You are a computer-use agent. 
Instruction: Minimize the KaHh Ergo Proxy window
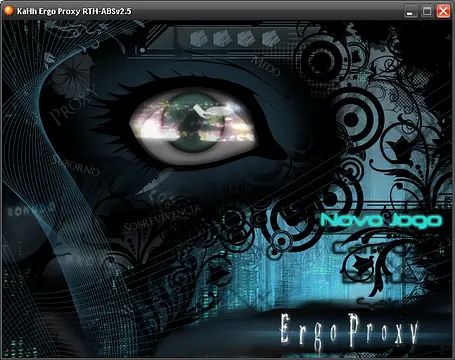(x=410, y=11)
